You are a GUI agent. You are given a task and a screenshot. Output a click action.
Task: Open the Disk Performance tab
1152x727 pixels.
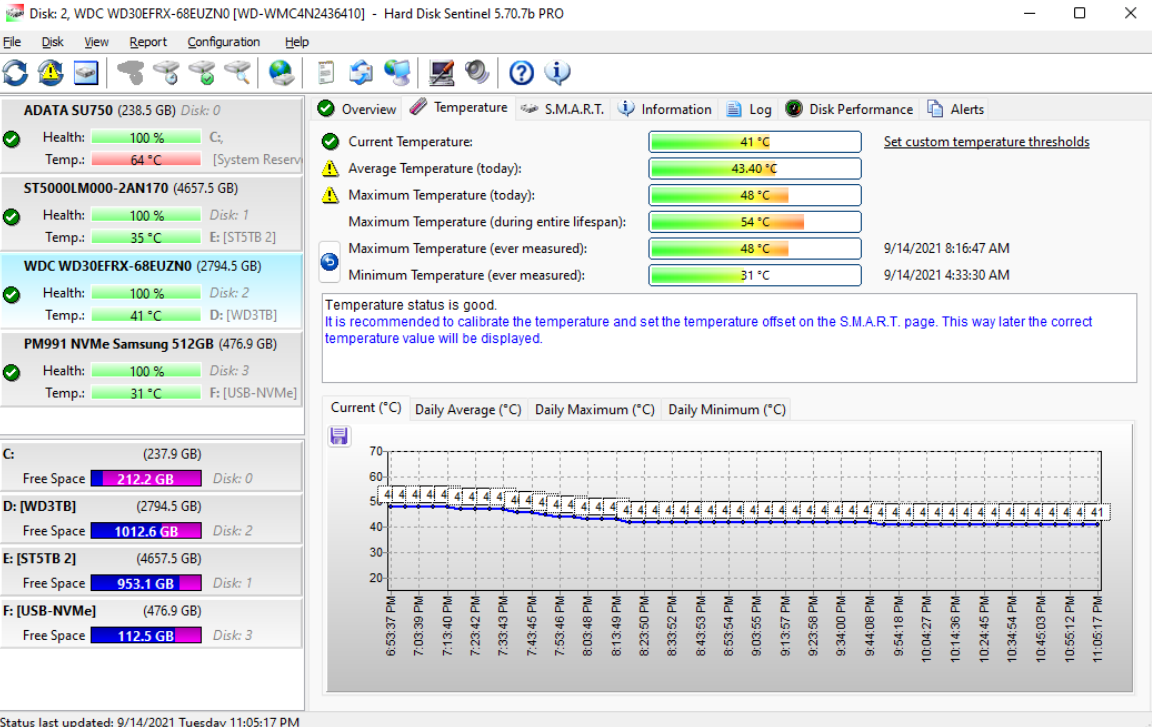point(849,109)
